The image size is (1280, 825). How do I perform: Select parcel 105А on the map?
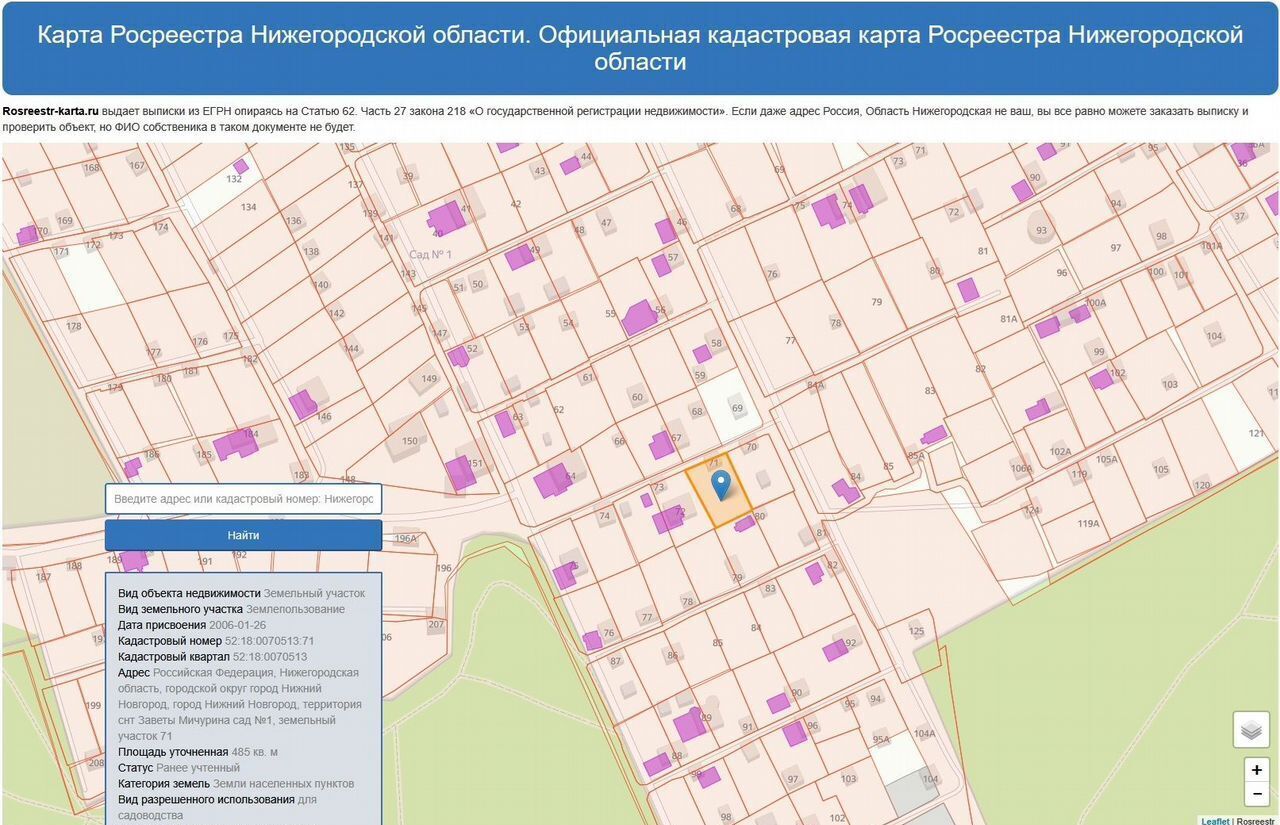point(1106,460)
